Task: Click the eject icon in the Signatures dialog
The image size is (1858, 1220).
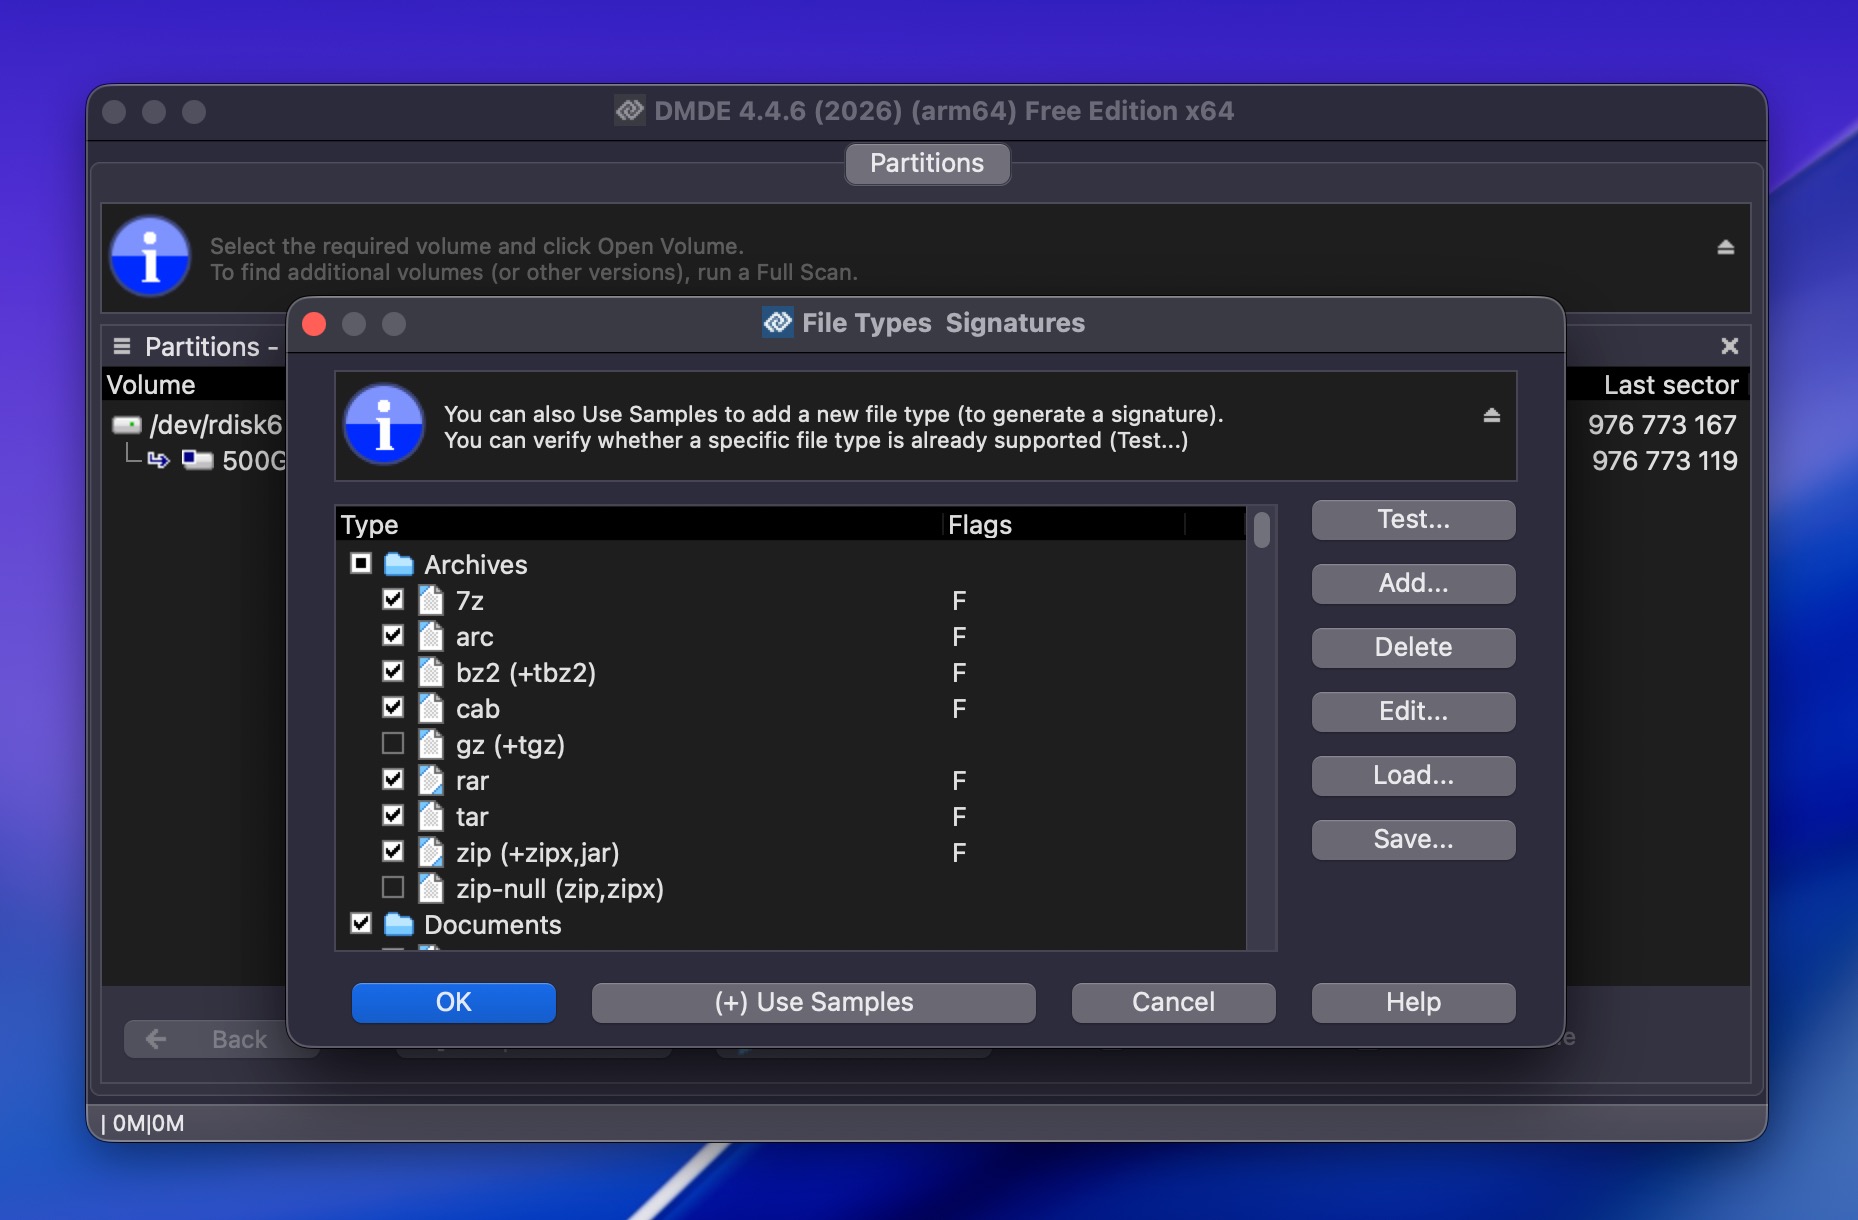Action: pos(1491,414)
